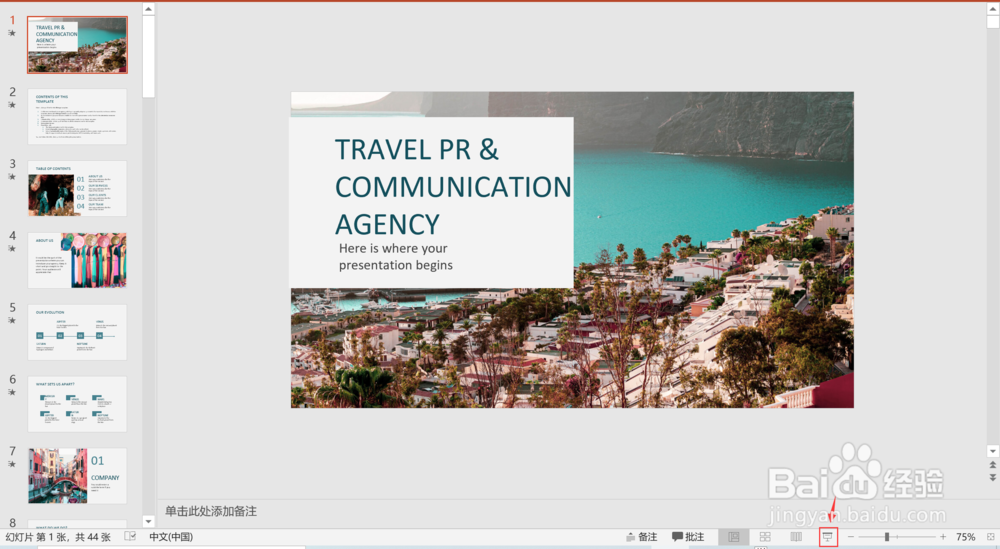Select Normal view icon in status bar

coord(734,537)
